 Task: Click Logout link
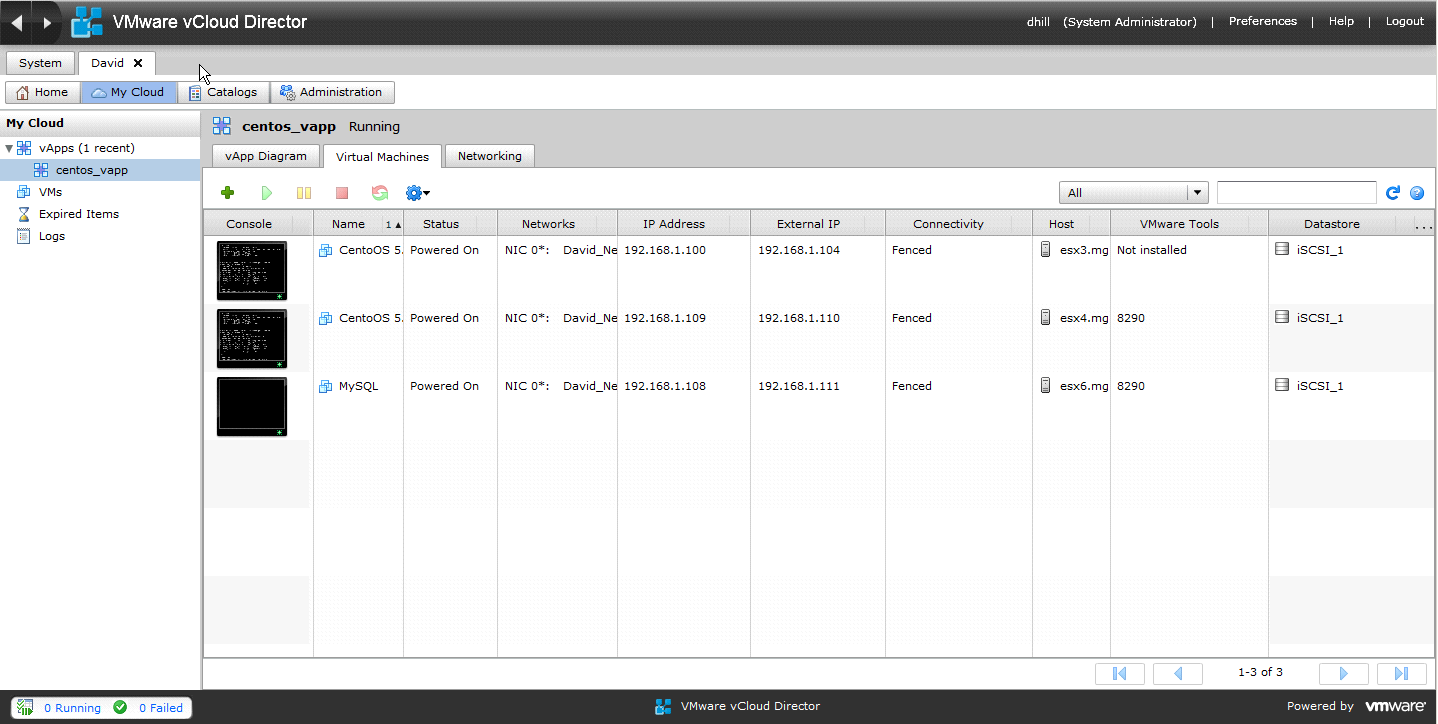(x=1405, y=21)
